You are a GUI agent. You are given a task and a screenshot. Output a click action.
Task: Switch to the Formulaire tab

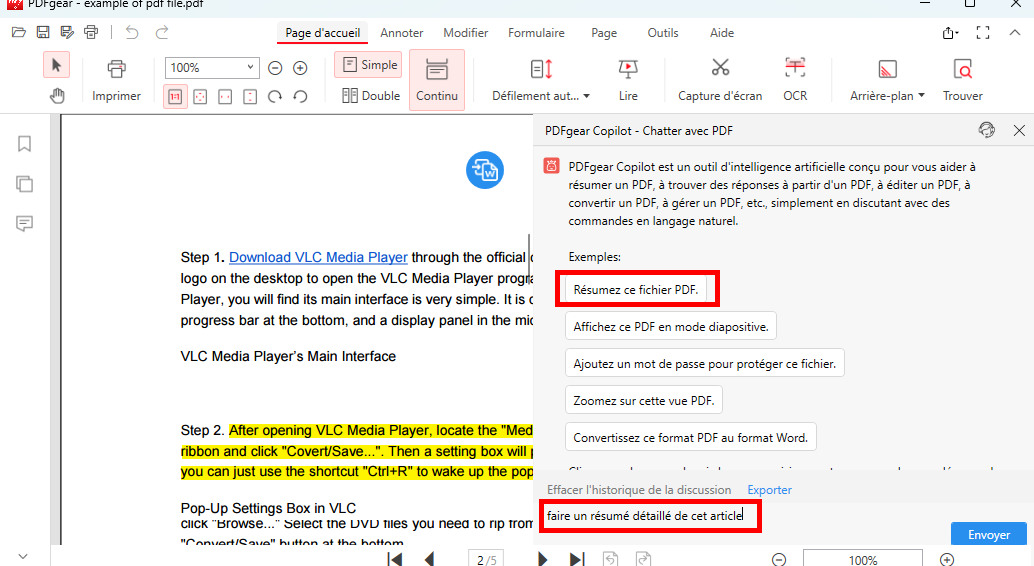click(536, 32)
